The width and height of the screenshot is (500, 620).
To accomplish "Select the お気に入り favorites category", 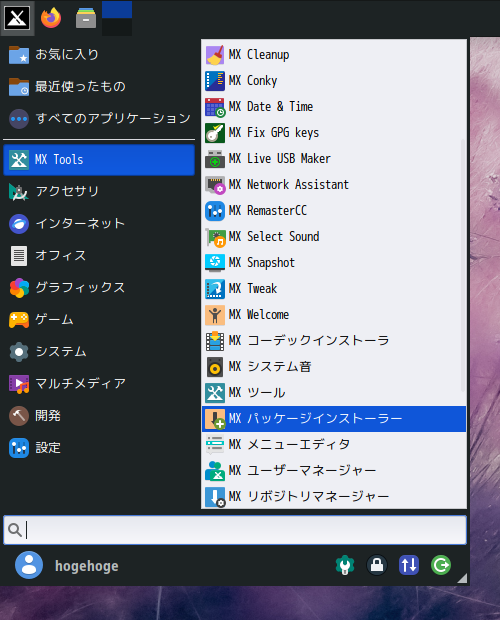I will click(99, 55).
